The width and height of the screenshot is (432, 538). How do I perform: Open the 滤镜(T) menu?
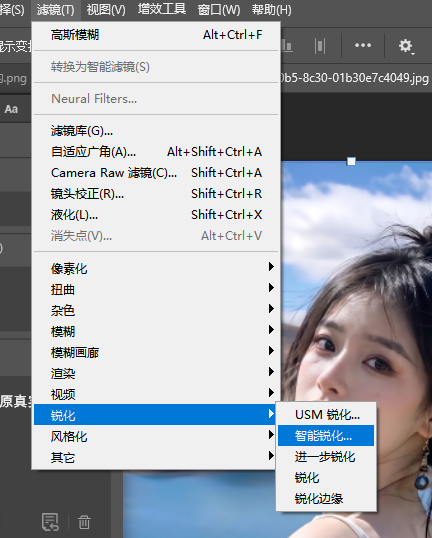(x=56, y=10)
